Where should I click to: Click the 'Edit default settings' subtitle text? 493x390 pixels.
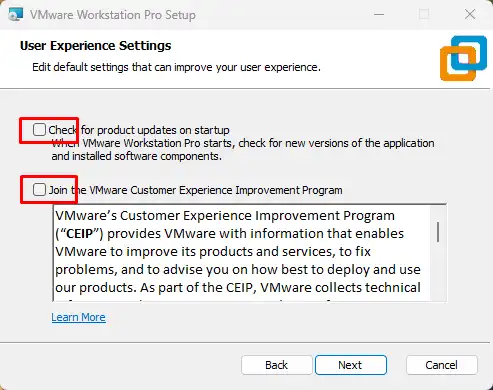176,67
